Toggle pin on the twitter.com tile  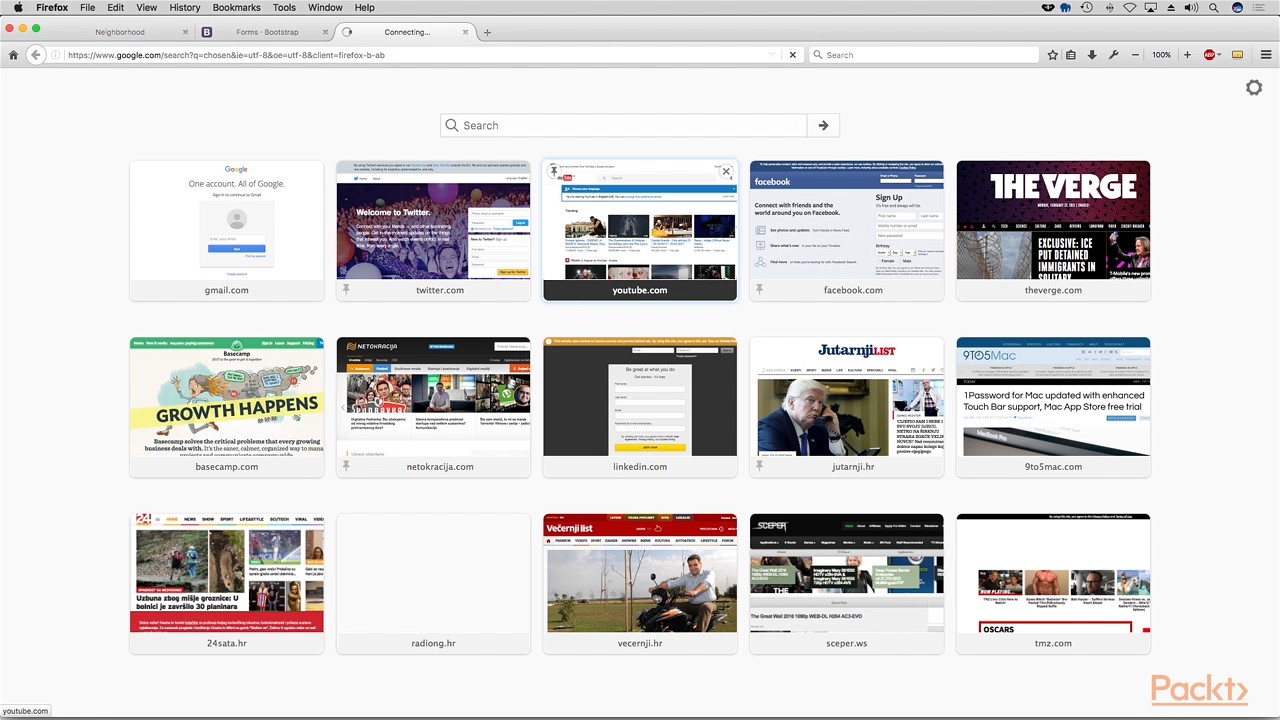346,290
